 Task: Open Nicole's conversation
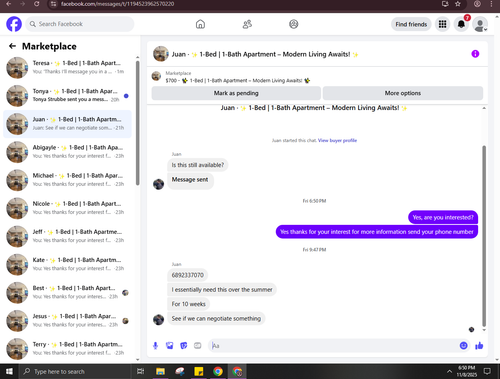click(x=67, y=208)
